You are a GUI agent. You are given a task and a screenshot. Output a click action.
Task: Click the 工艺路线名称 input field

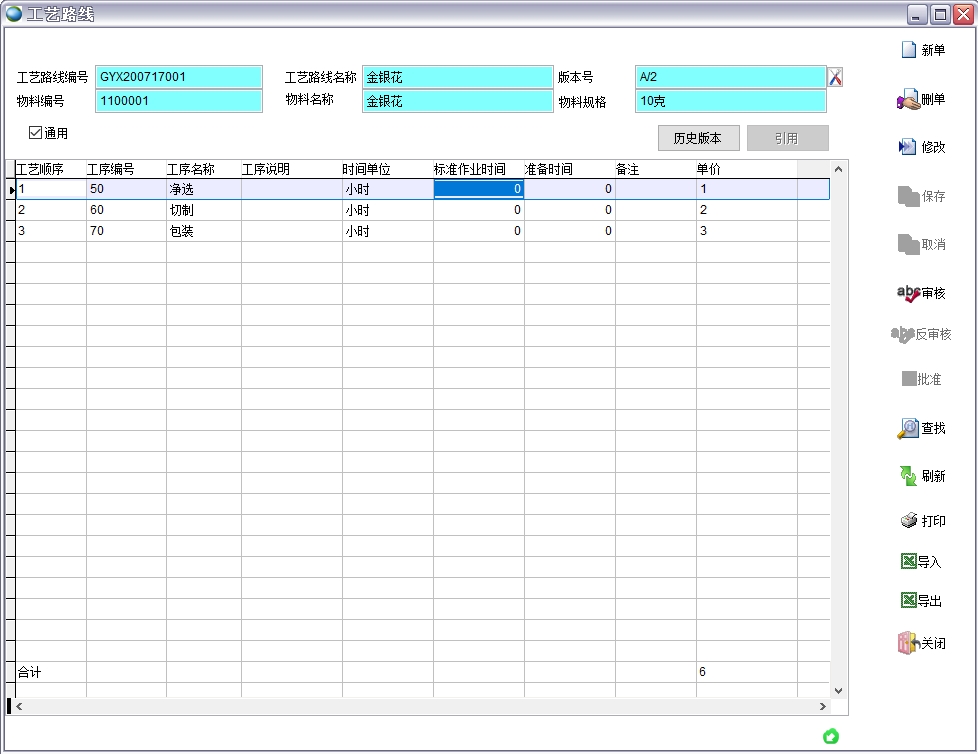(x=457, y=77)
